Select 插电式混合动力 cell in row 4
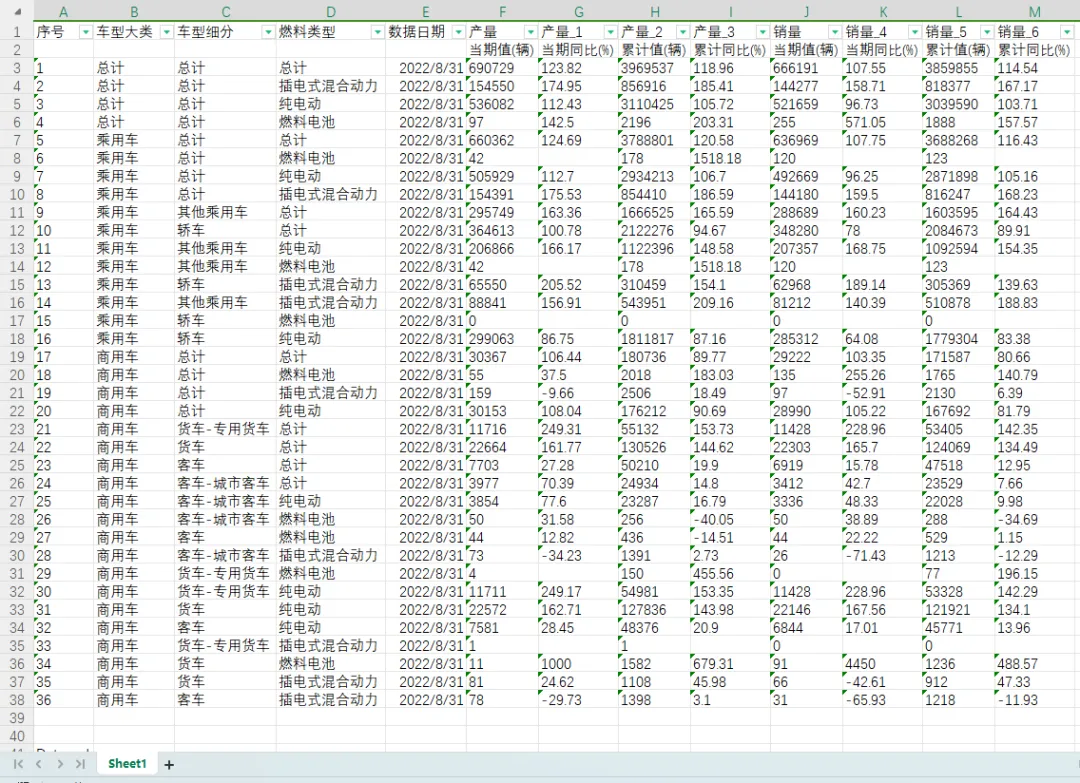Image resolution: width=1080 pixels, height=783 pixels. click(331, 86)
